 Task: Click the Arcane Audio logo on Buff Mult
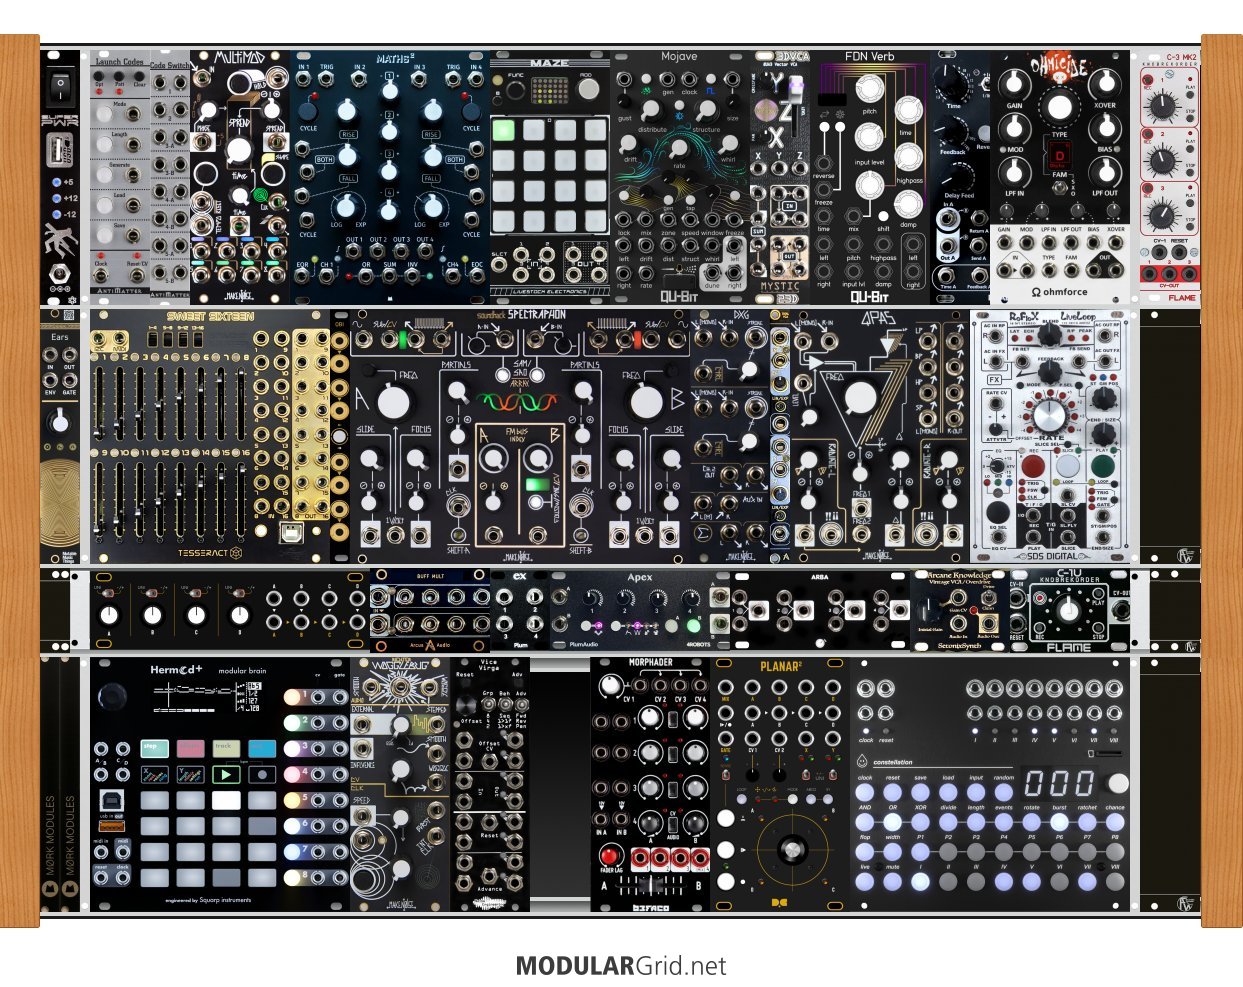pos(430,645)
